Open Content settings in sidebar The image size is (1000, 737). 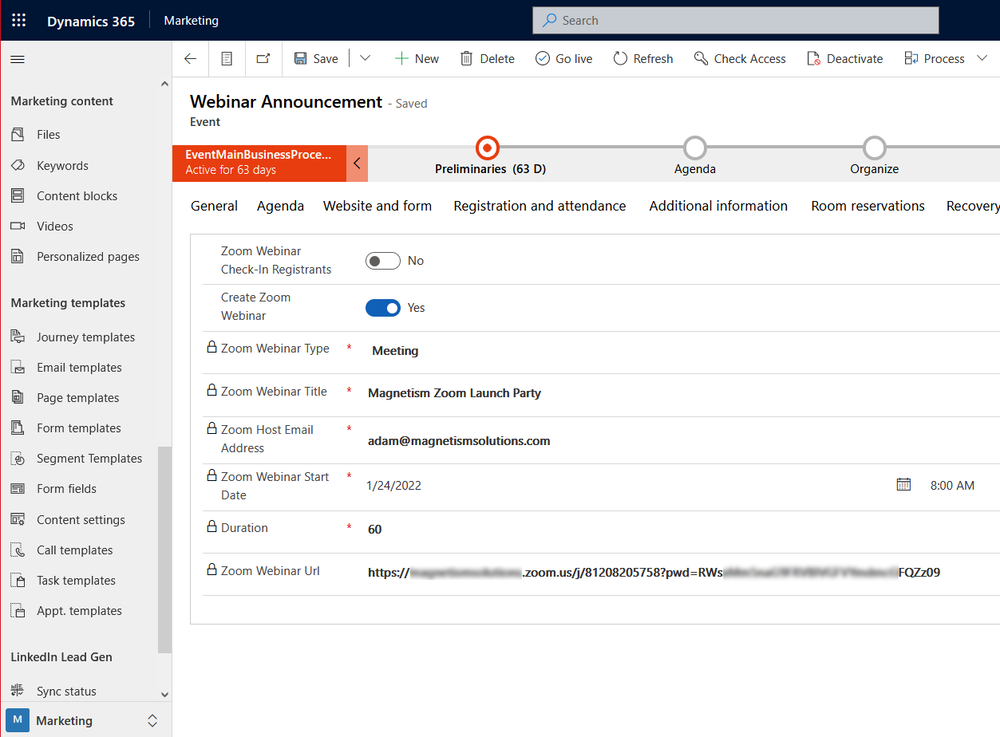80,520
